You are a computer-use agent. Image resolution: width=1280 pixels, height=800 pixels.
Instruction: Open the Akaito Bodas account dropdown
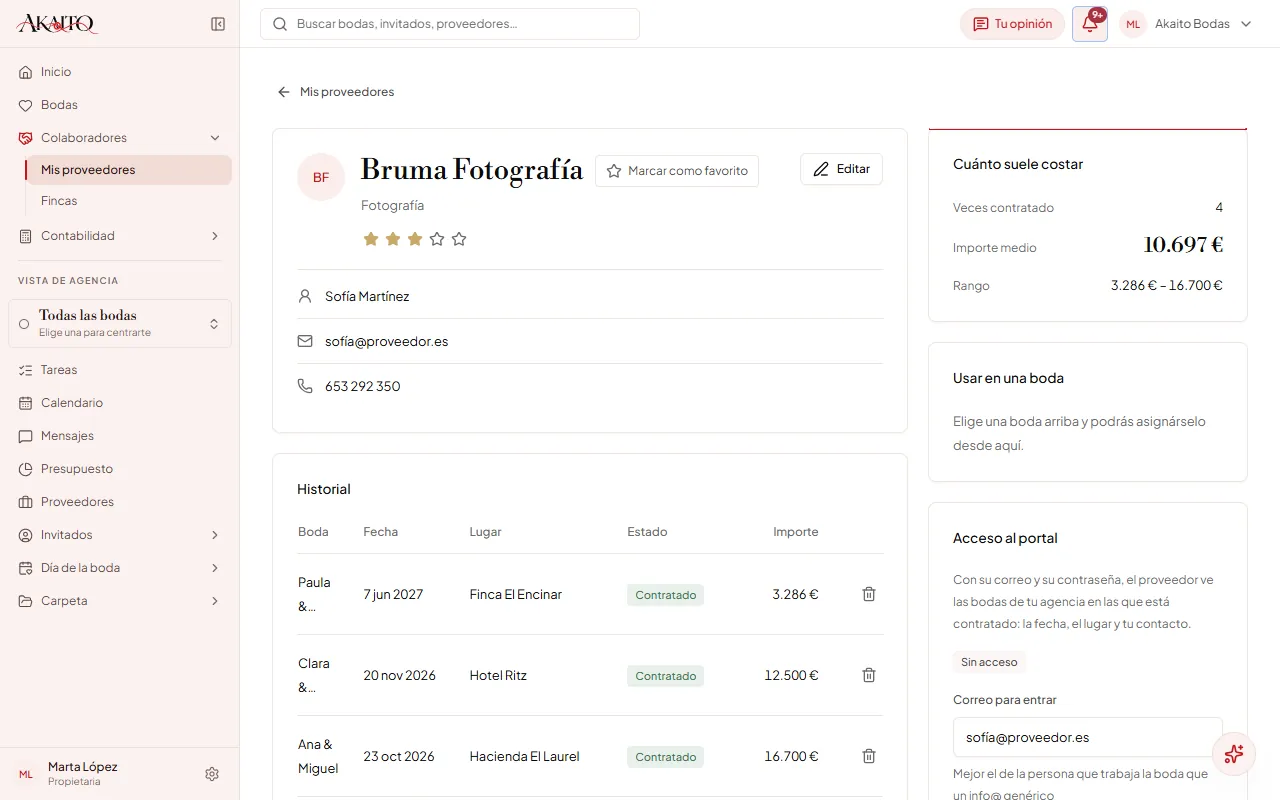[x=1187, y=24]
